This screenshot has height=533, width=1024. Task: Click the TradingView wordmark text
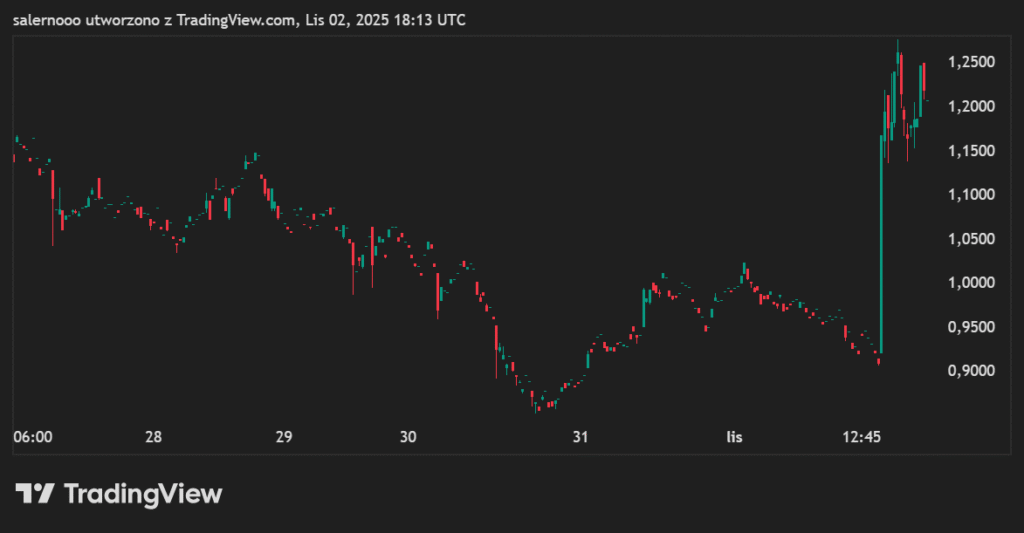coord(143,493)
